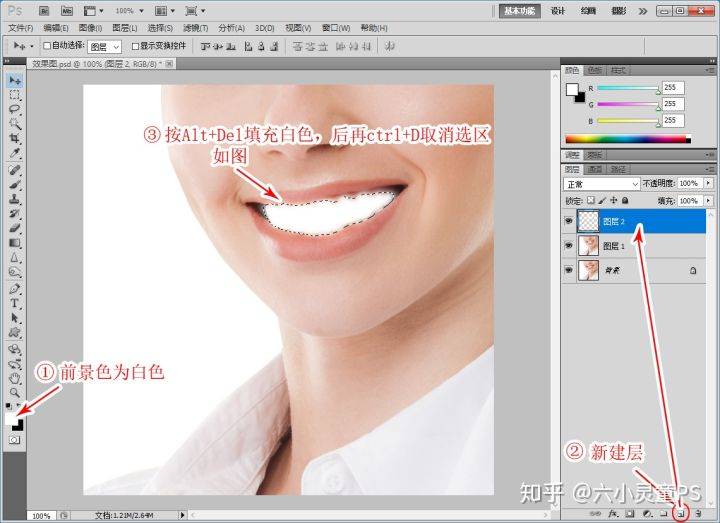Viewport: 720px width, 523px height.
Task: Select the 3D Object Rotate tool
Action: (x=15, y=349)
